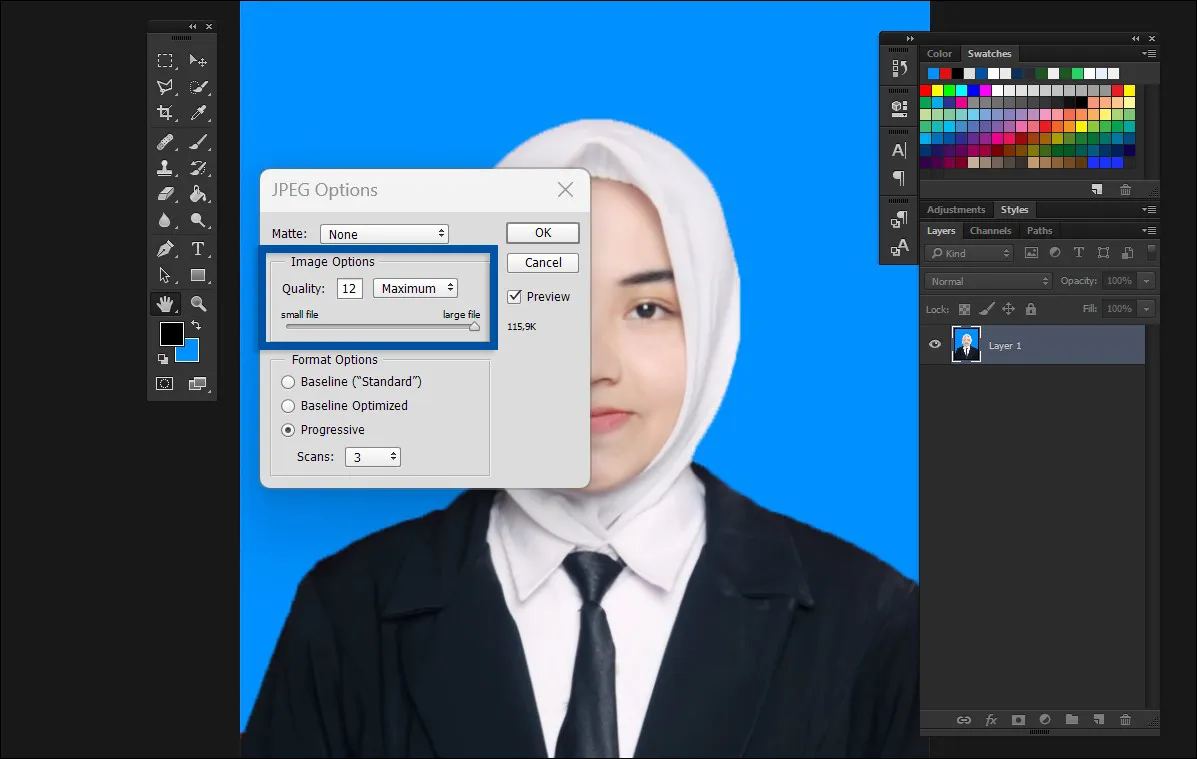The height and width of the screenshot is (759, 1197).
Task: Select the Eraser tool
Action: pos(166,194)
